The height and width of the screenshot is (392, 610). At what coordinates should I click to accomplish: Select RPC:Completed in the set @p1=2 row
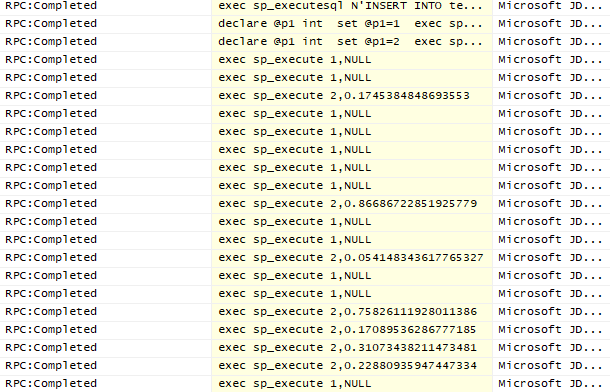51,42
